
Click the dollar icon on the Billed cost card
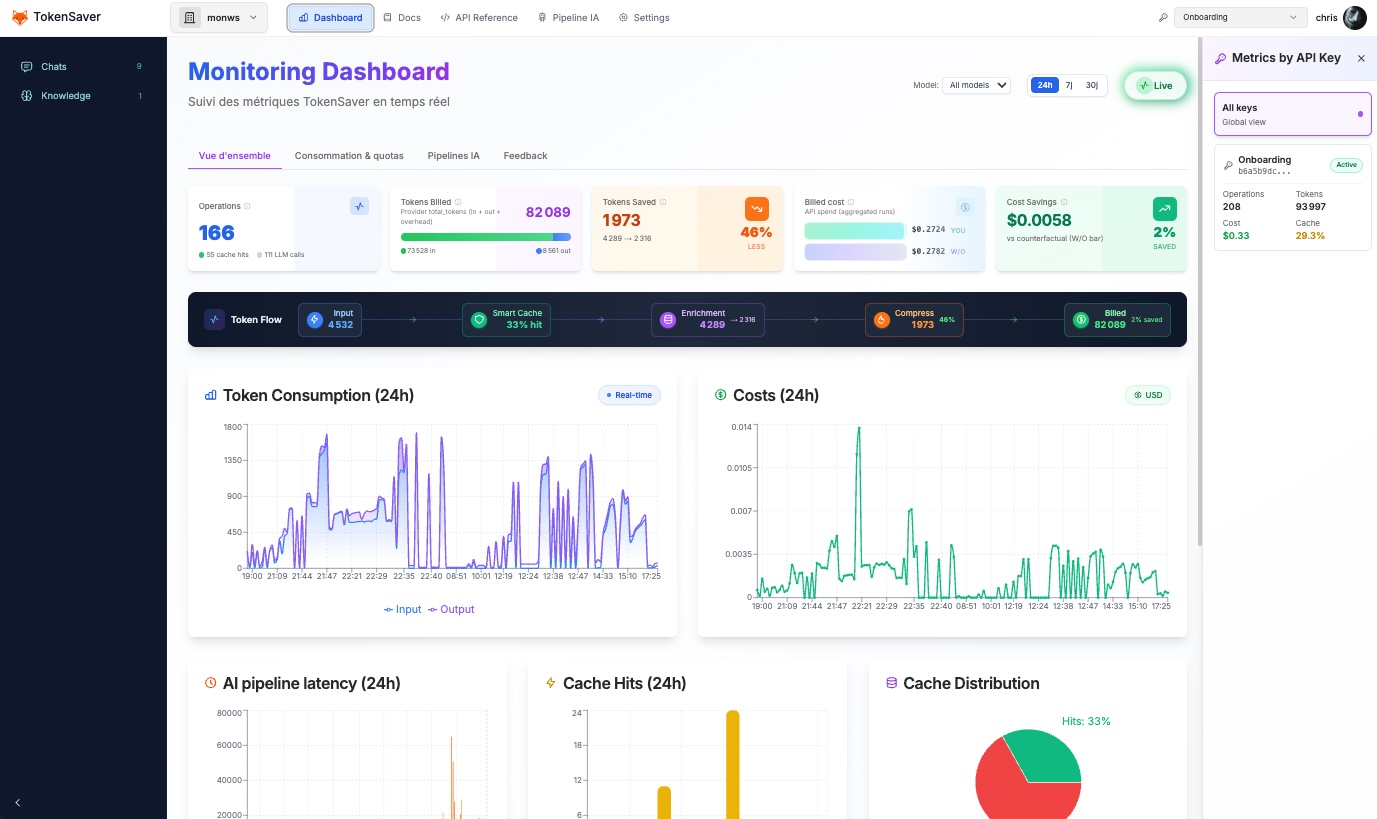pyautogui.click(x=965, y=207)
